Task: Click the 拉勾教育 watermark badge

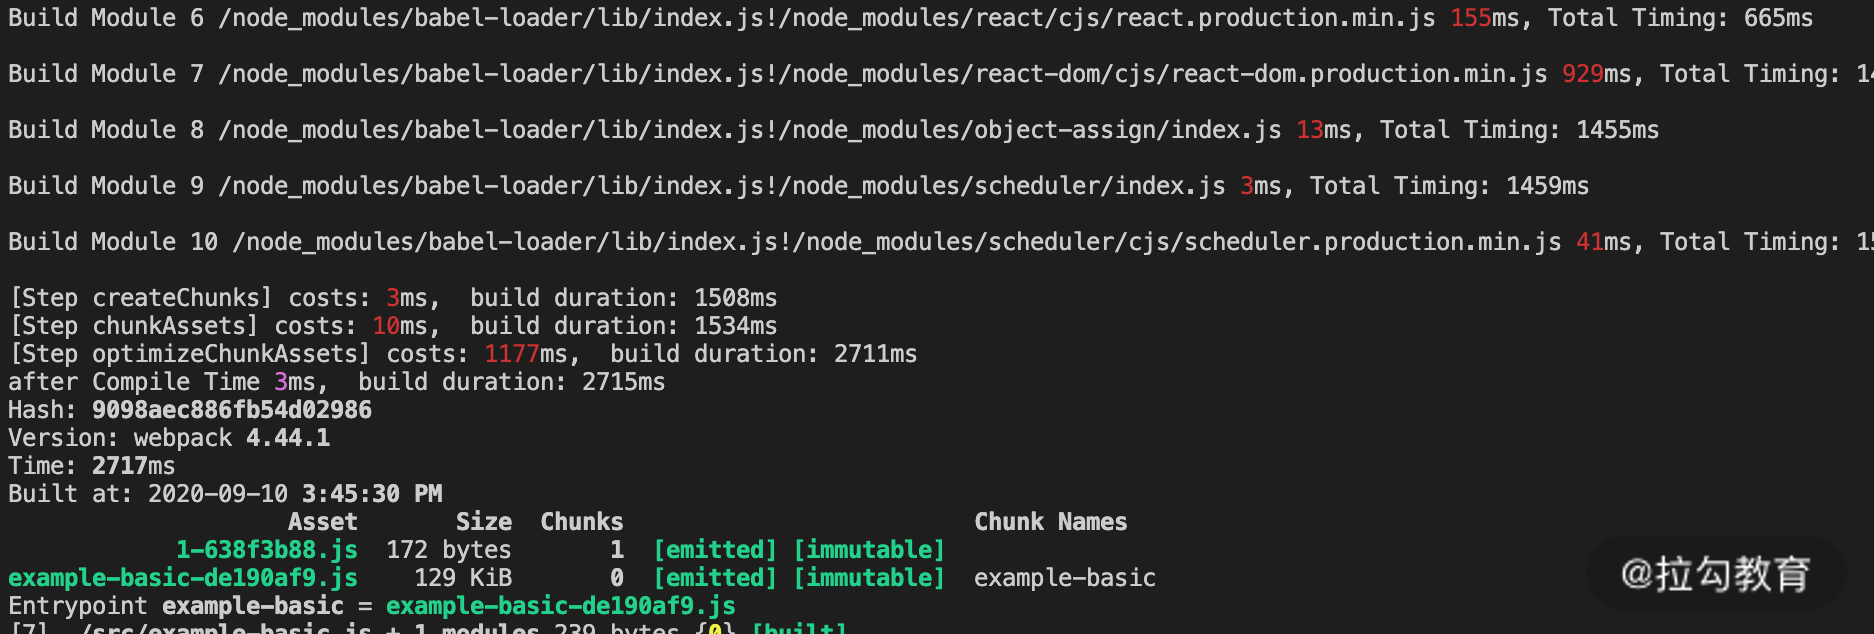Action: click(1715, 574)
